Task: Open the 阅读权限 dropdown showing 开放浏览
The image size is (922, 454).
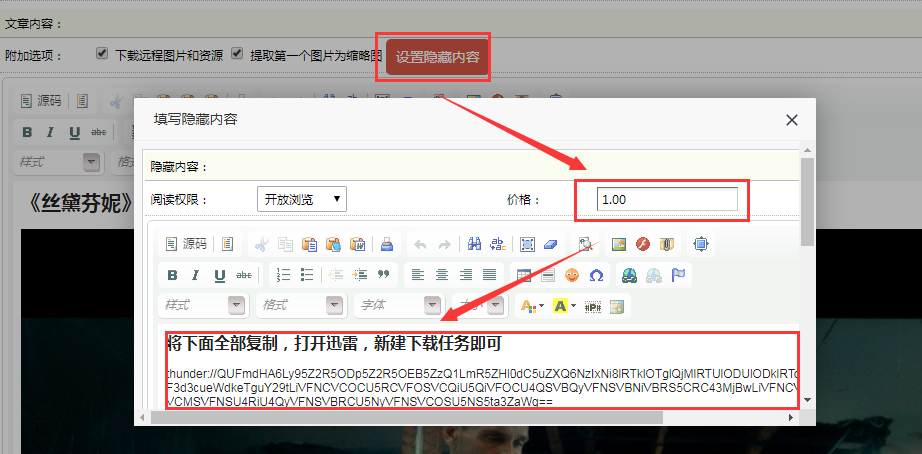Action: tap(301, 199)
